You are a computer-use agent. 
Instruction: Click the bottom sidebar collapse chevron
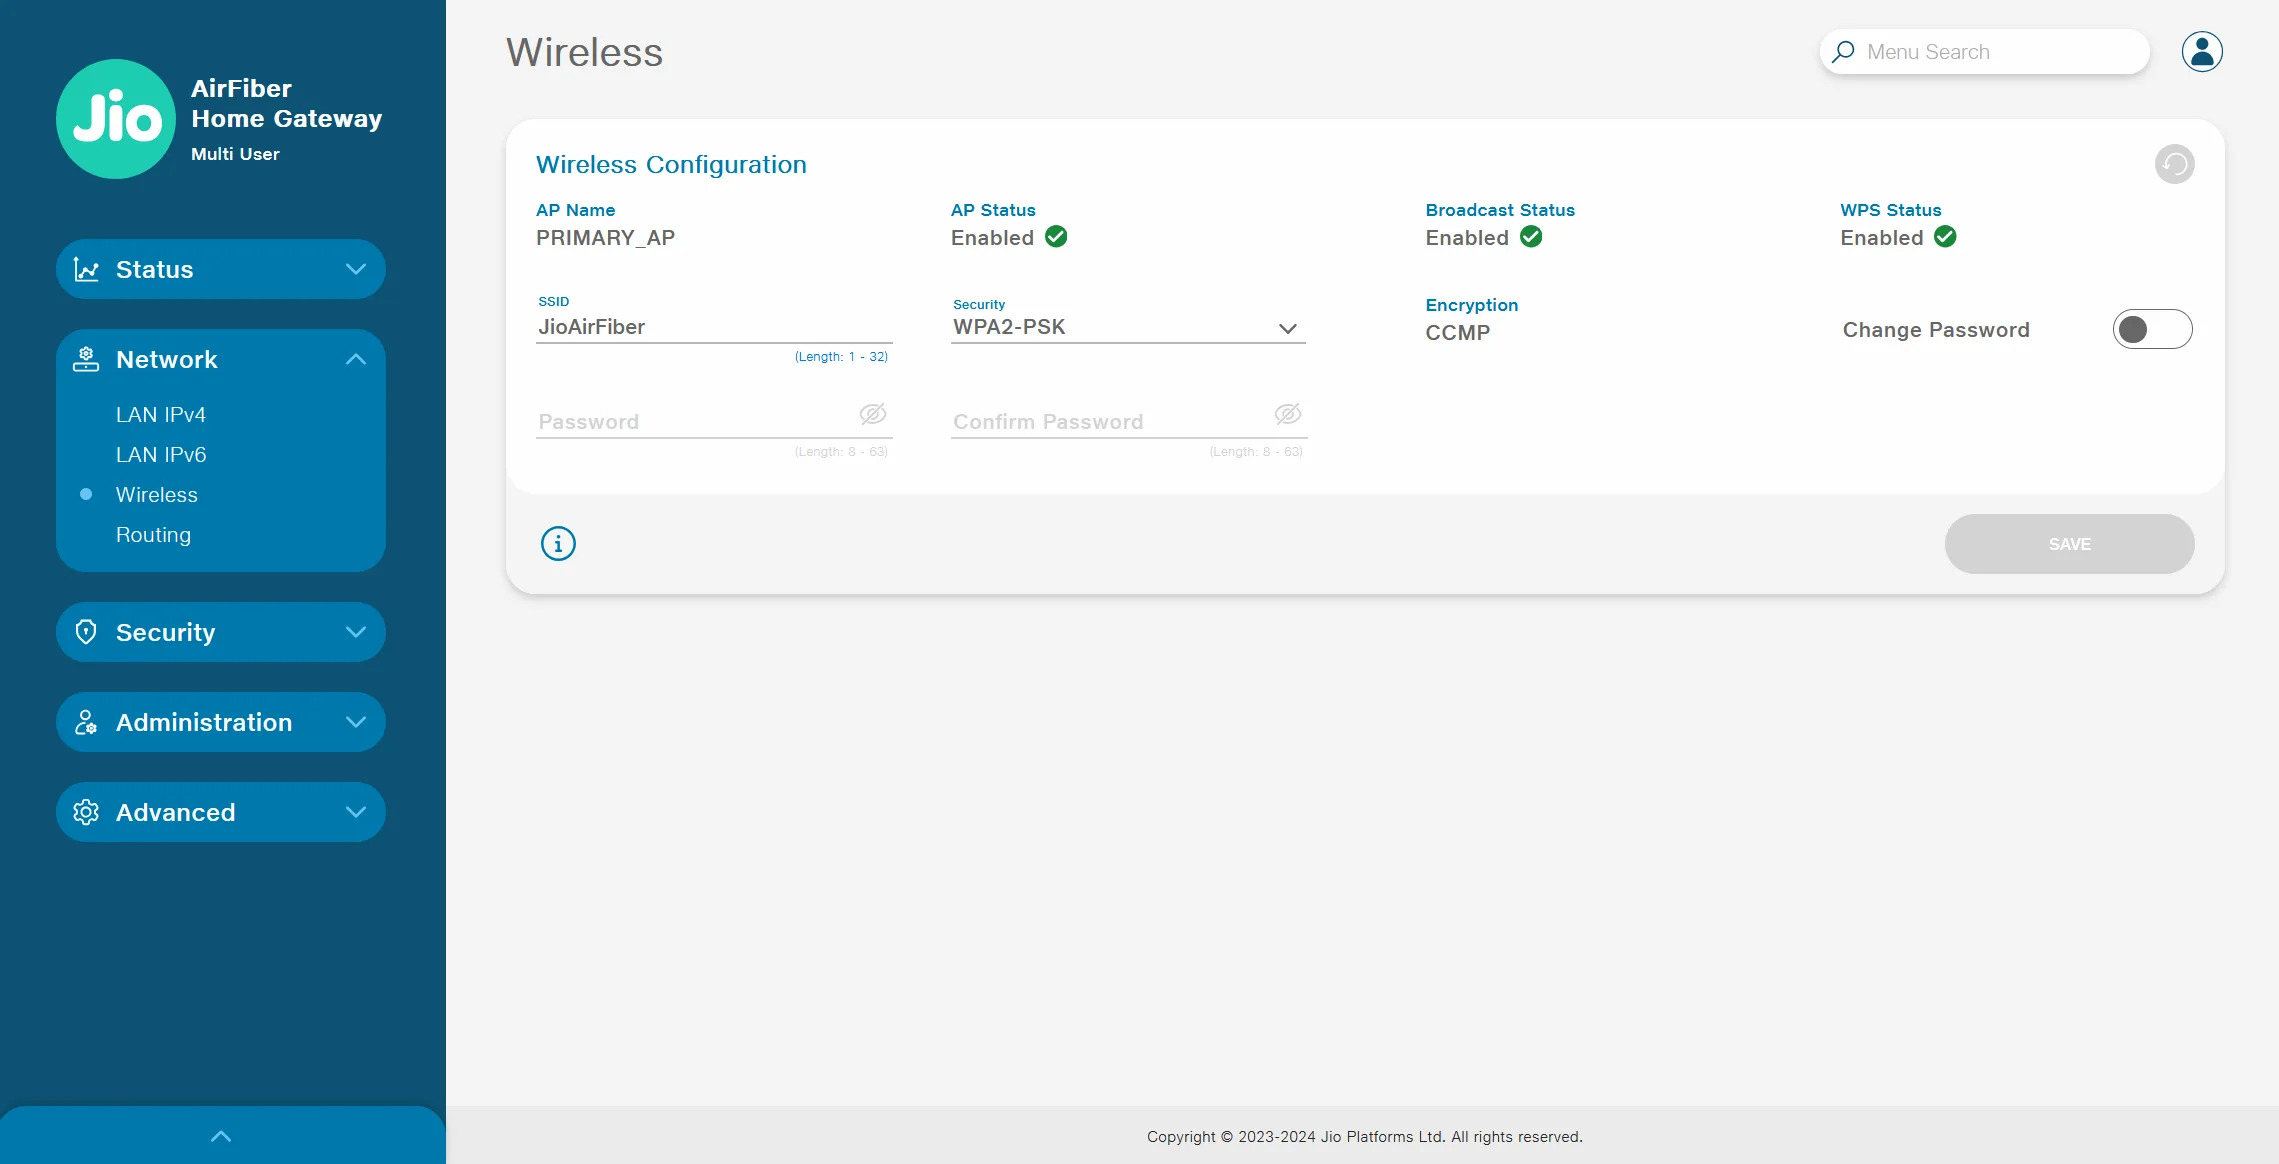(x=221, y=1136)
